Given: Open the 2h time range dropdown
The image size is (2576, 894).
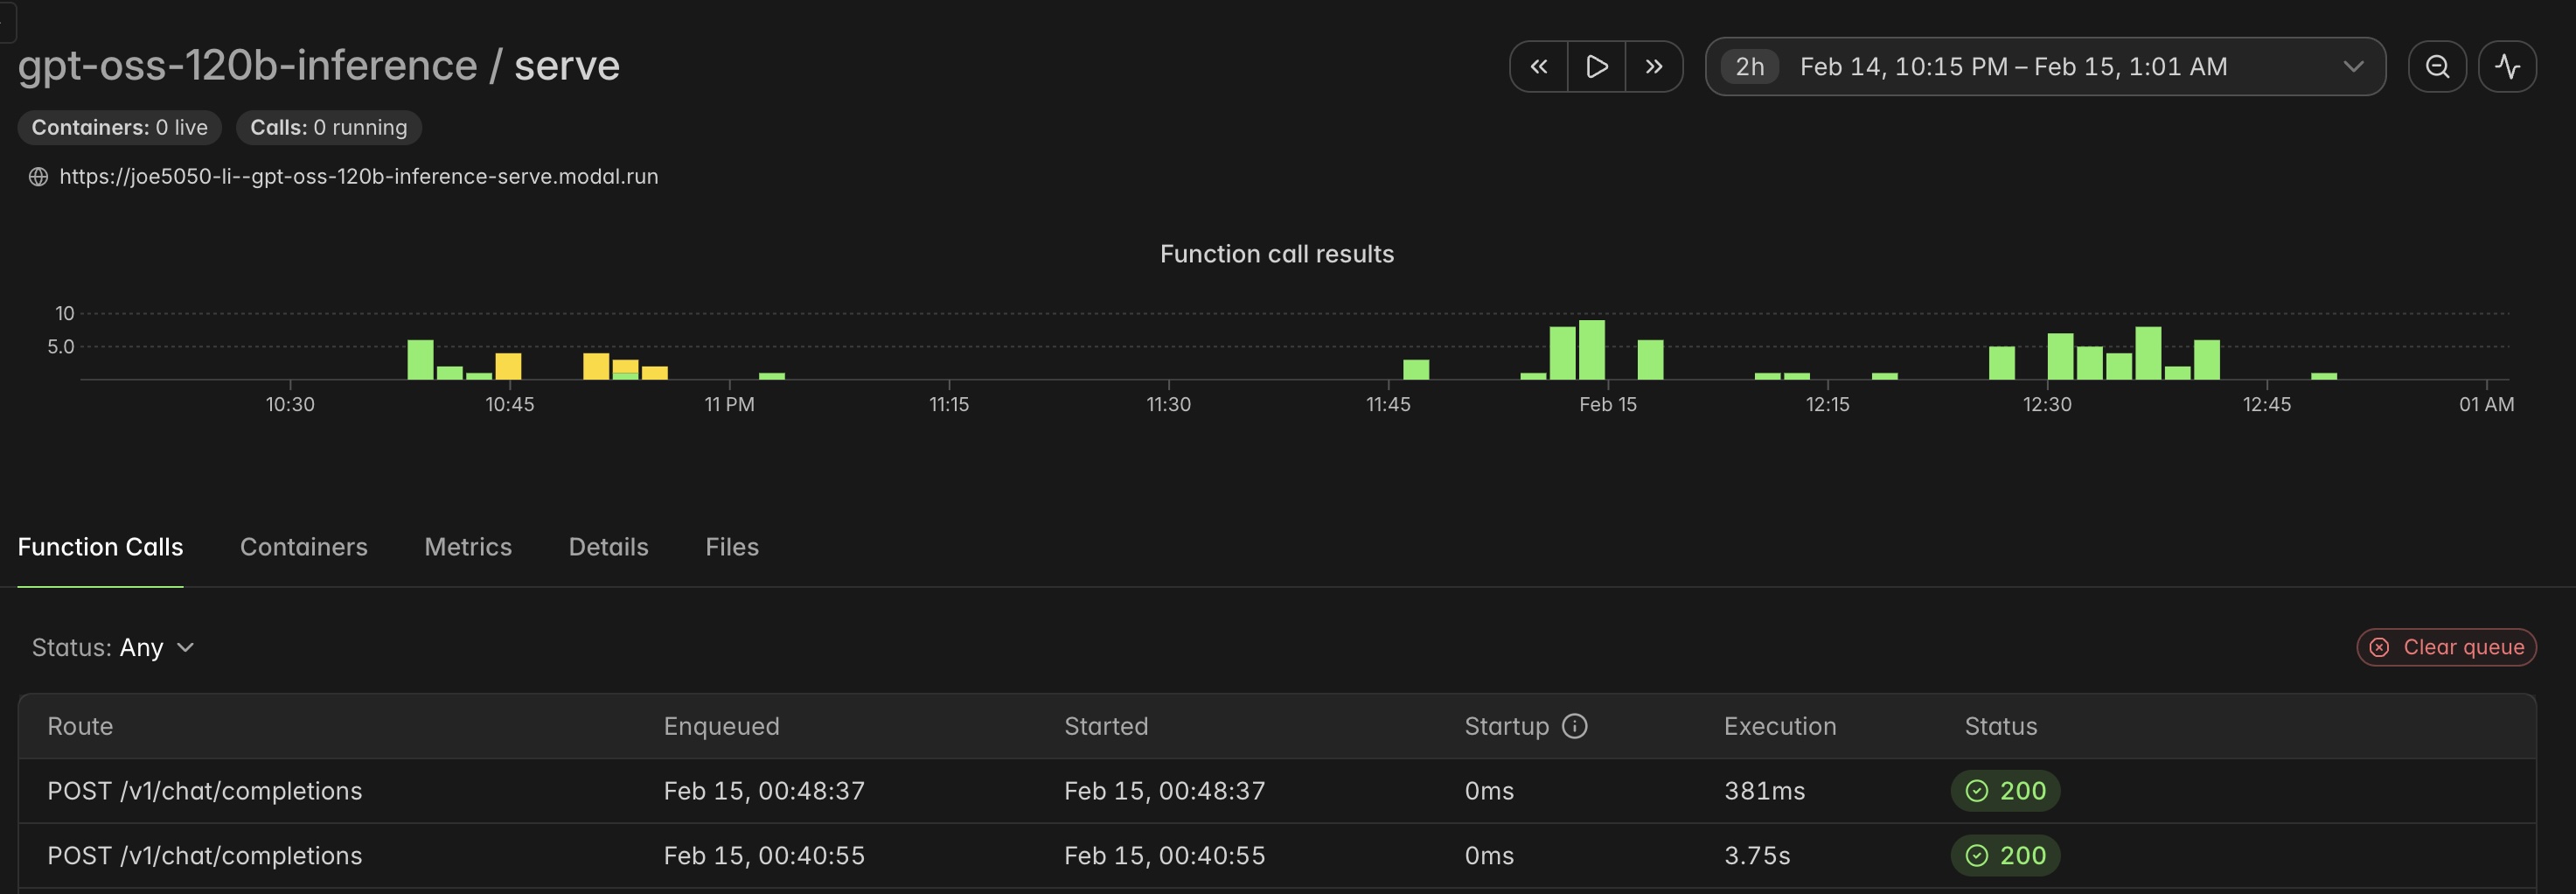Looking at the screenshot, I should pos(2045,66).
